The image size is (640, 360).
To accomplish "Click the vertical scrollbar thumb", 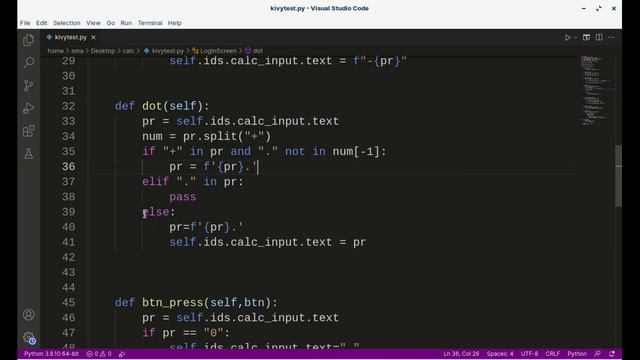I will click(618, 176).
